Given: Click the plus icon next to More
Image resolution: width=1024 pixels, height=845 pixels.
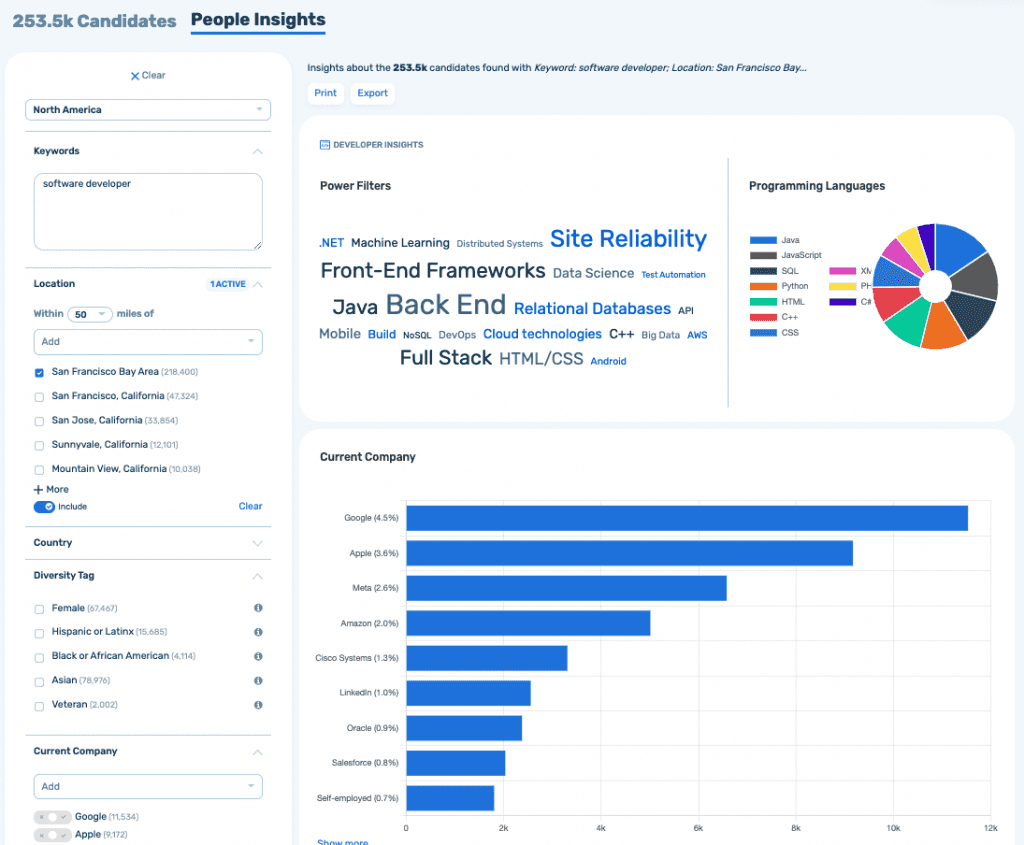Looking at the screenshot, I should click(38, 490).
